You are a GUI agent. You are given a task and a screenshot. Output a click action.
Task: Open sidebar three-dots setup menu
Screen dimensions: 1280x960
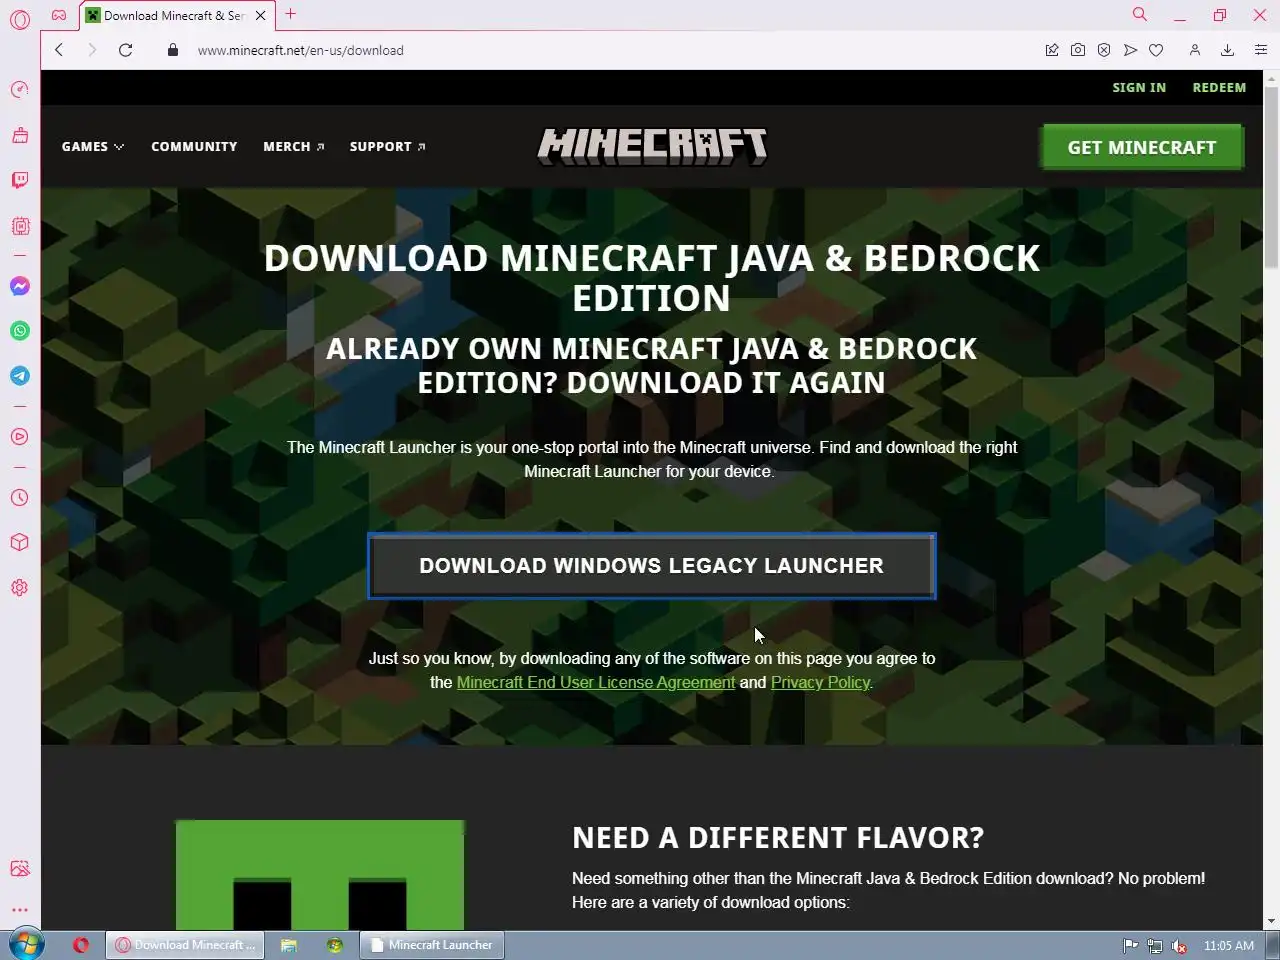(20, 910)
